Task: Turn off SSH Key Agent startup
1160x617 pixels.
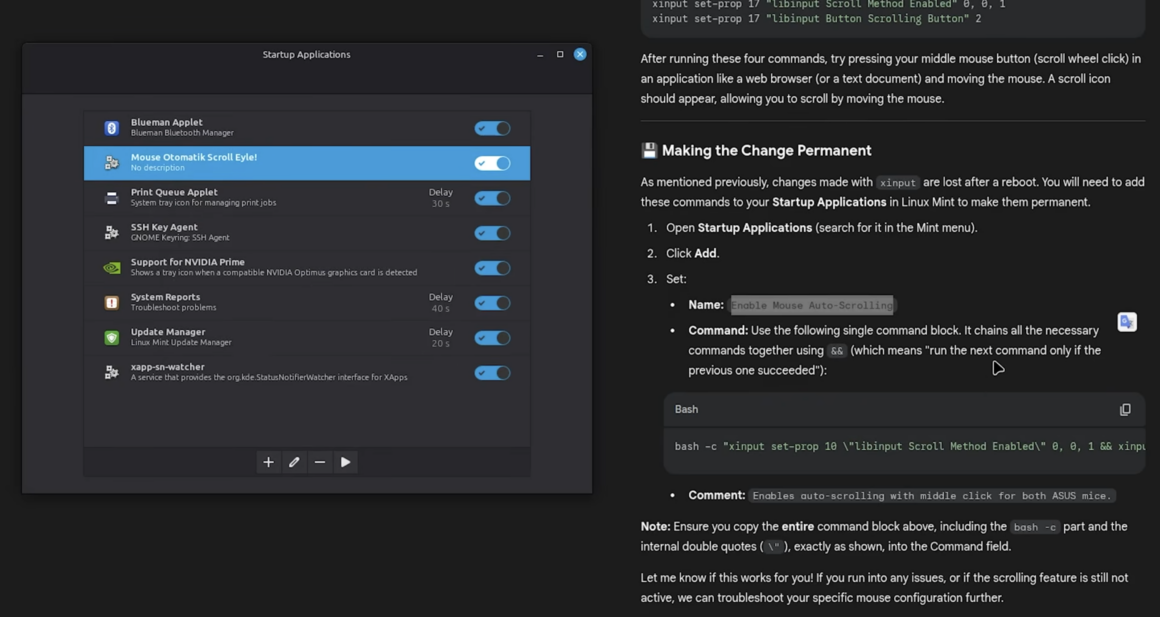Action: pyautogui.click(x=492, y=233)
